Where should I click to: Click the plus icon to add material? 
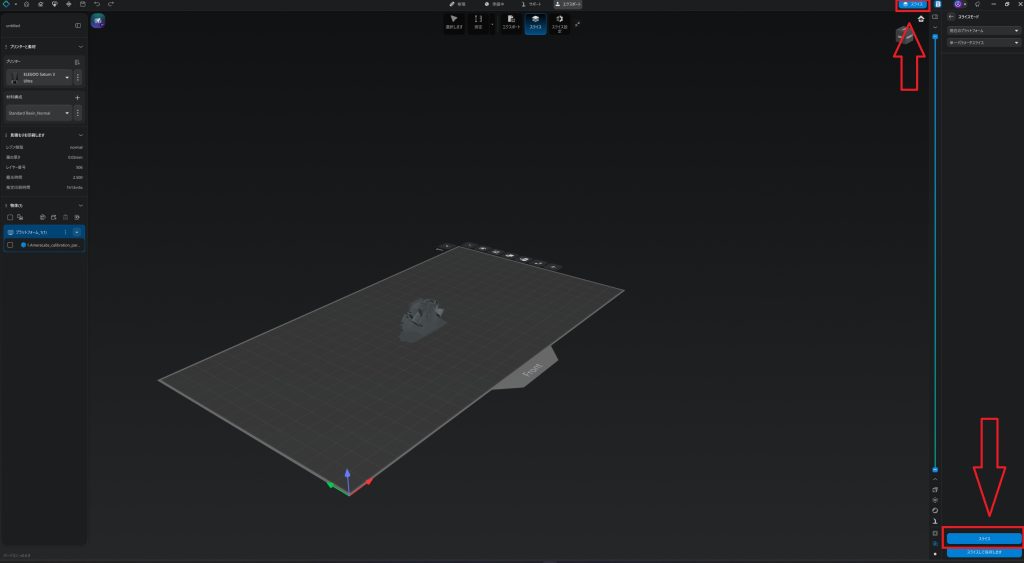78,97
